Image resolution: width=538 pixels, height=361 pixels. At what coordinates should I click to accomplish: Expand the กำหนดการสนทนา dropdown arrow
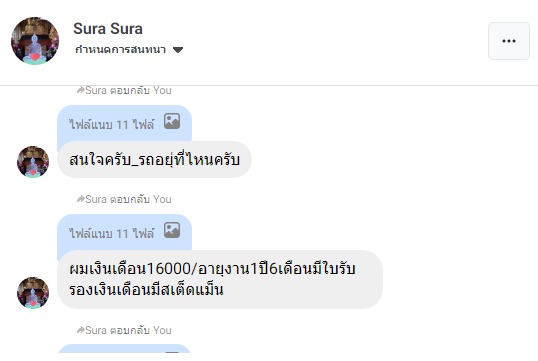(x=178, y=50)
